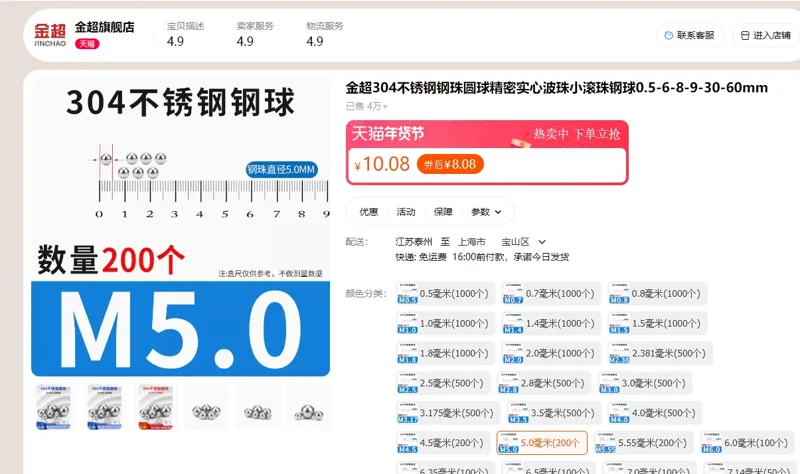The height and width of the screenshot is (474, 800).
Task: Open the 优惠 tab
Action: click(368, 212)
